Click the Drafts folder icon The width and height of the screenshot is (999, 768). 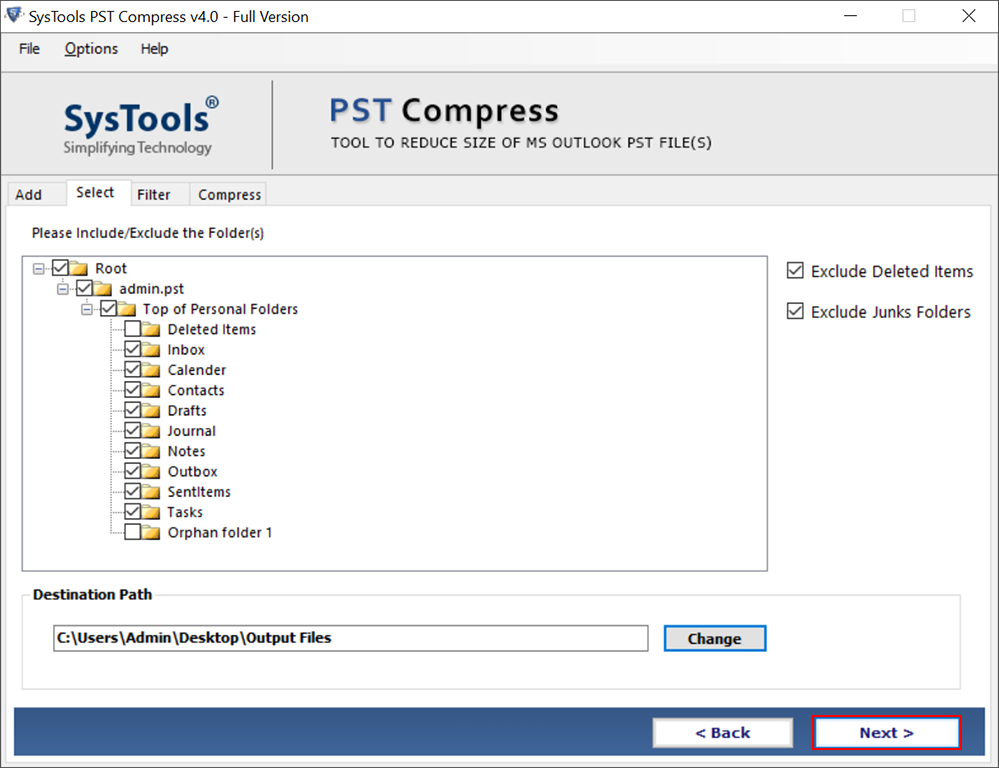(x=151, y=410)
